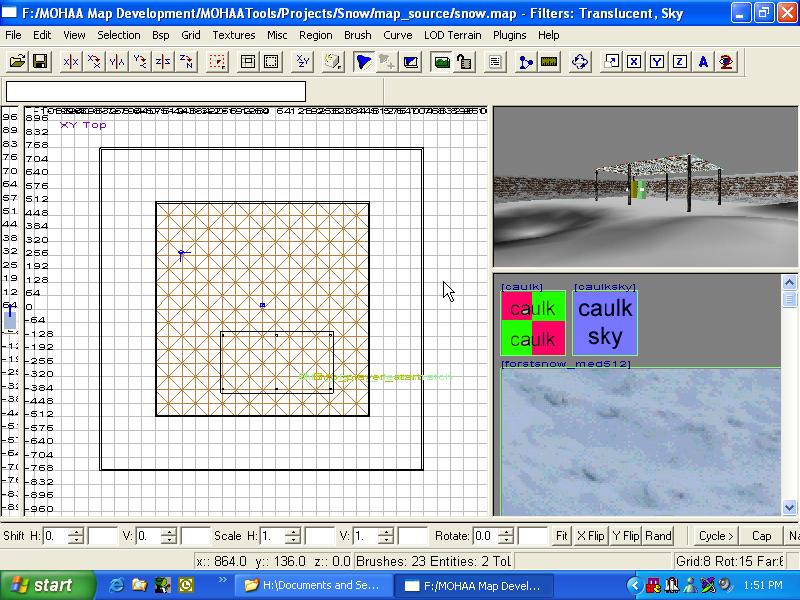Click the Open map folder icon
800x600 pixels.
17,62
